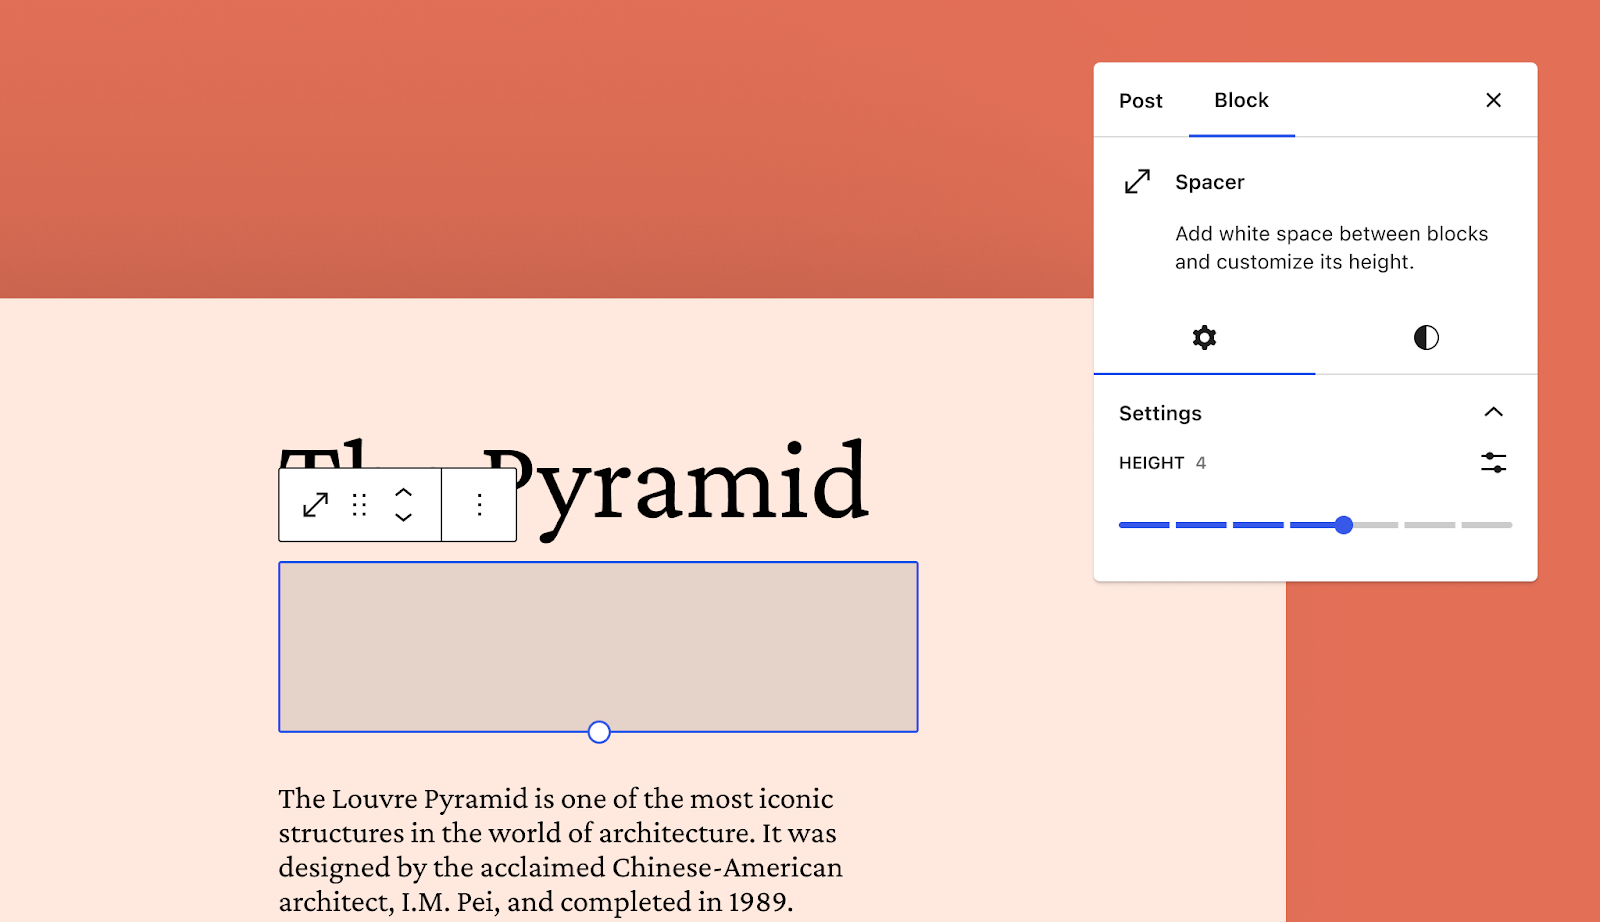Select the grey Spacer block area

(x=598, y=646)
